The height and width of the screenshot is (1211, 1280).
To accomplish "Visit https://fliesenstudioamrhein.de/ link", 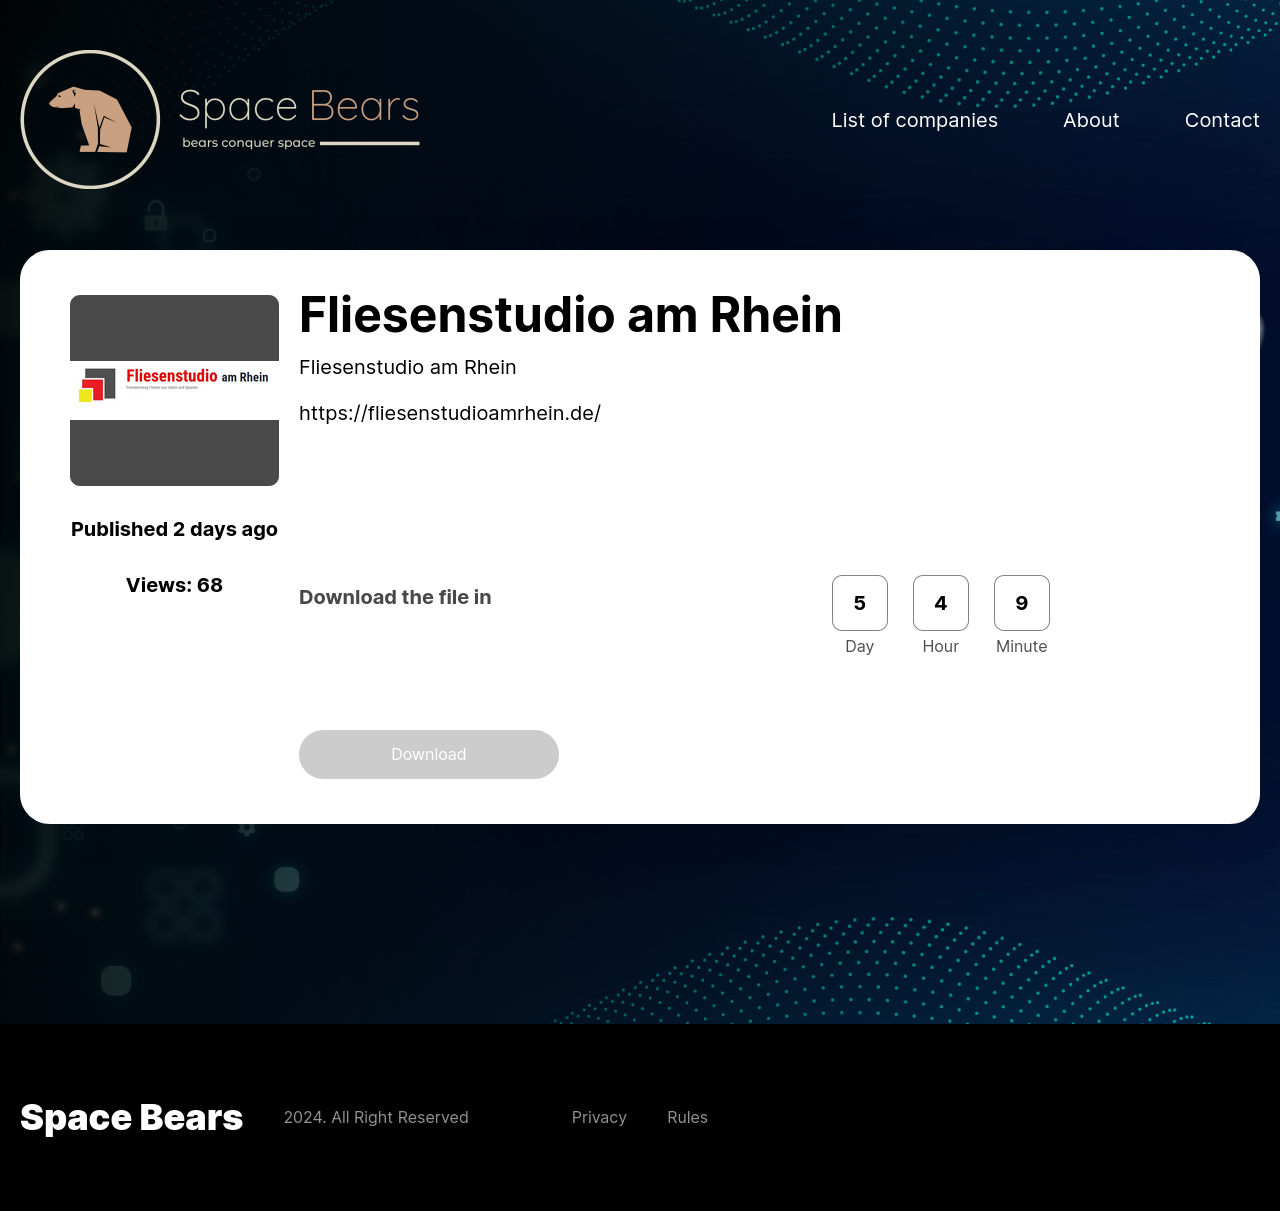I will pyautogui.click(x=450, y=413).
